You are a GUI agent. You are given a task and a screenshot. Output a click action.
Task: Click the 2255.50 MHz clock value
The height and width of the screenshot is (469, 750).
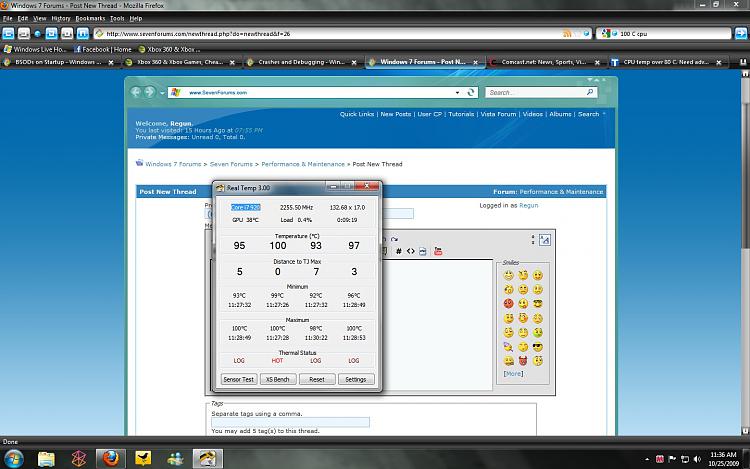tap(296, 207)
